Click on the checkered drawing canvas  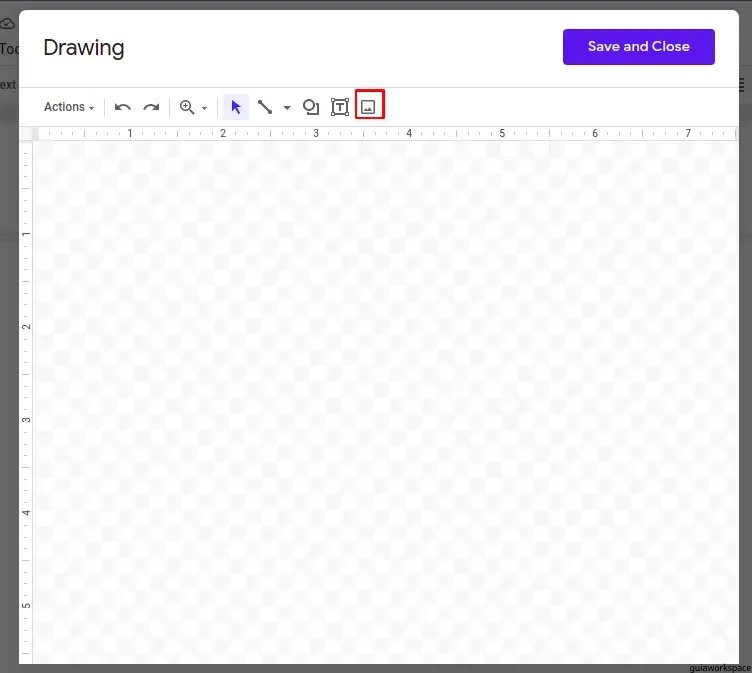pyautogui.click(x=385, y=402)
